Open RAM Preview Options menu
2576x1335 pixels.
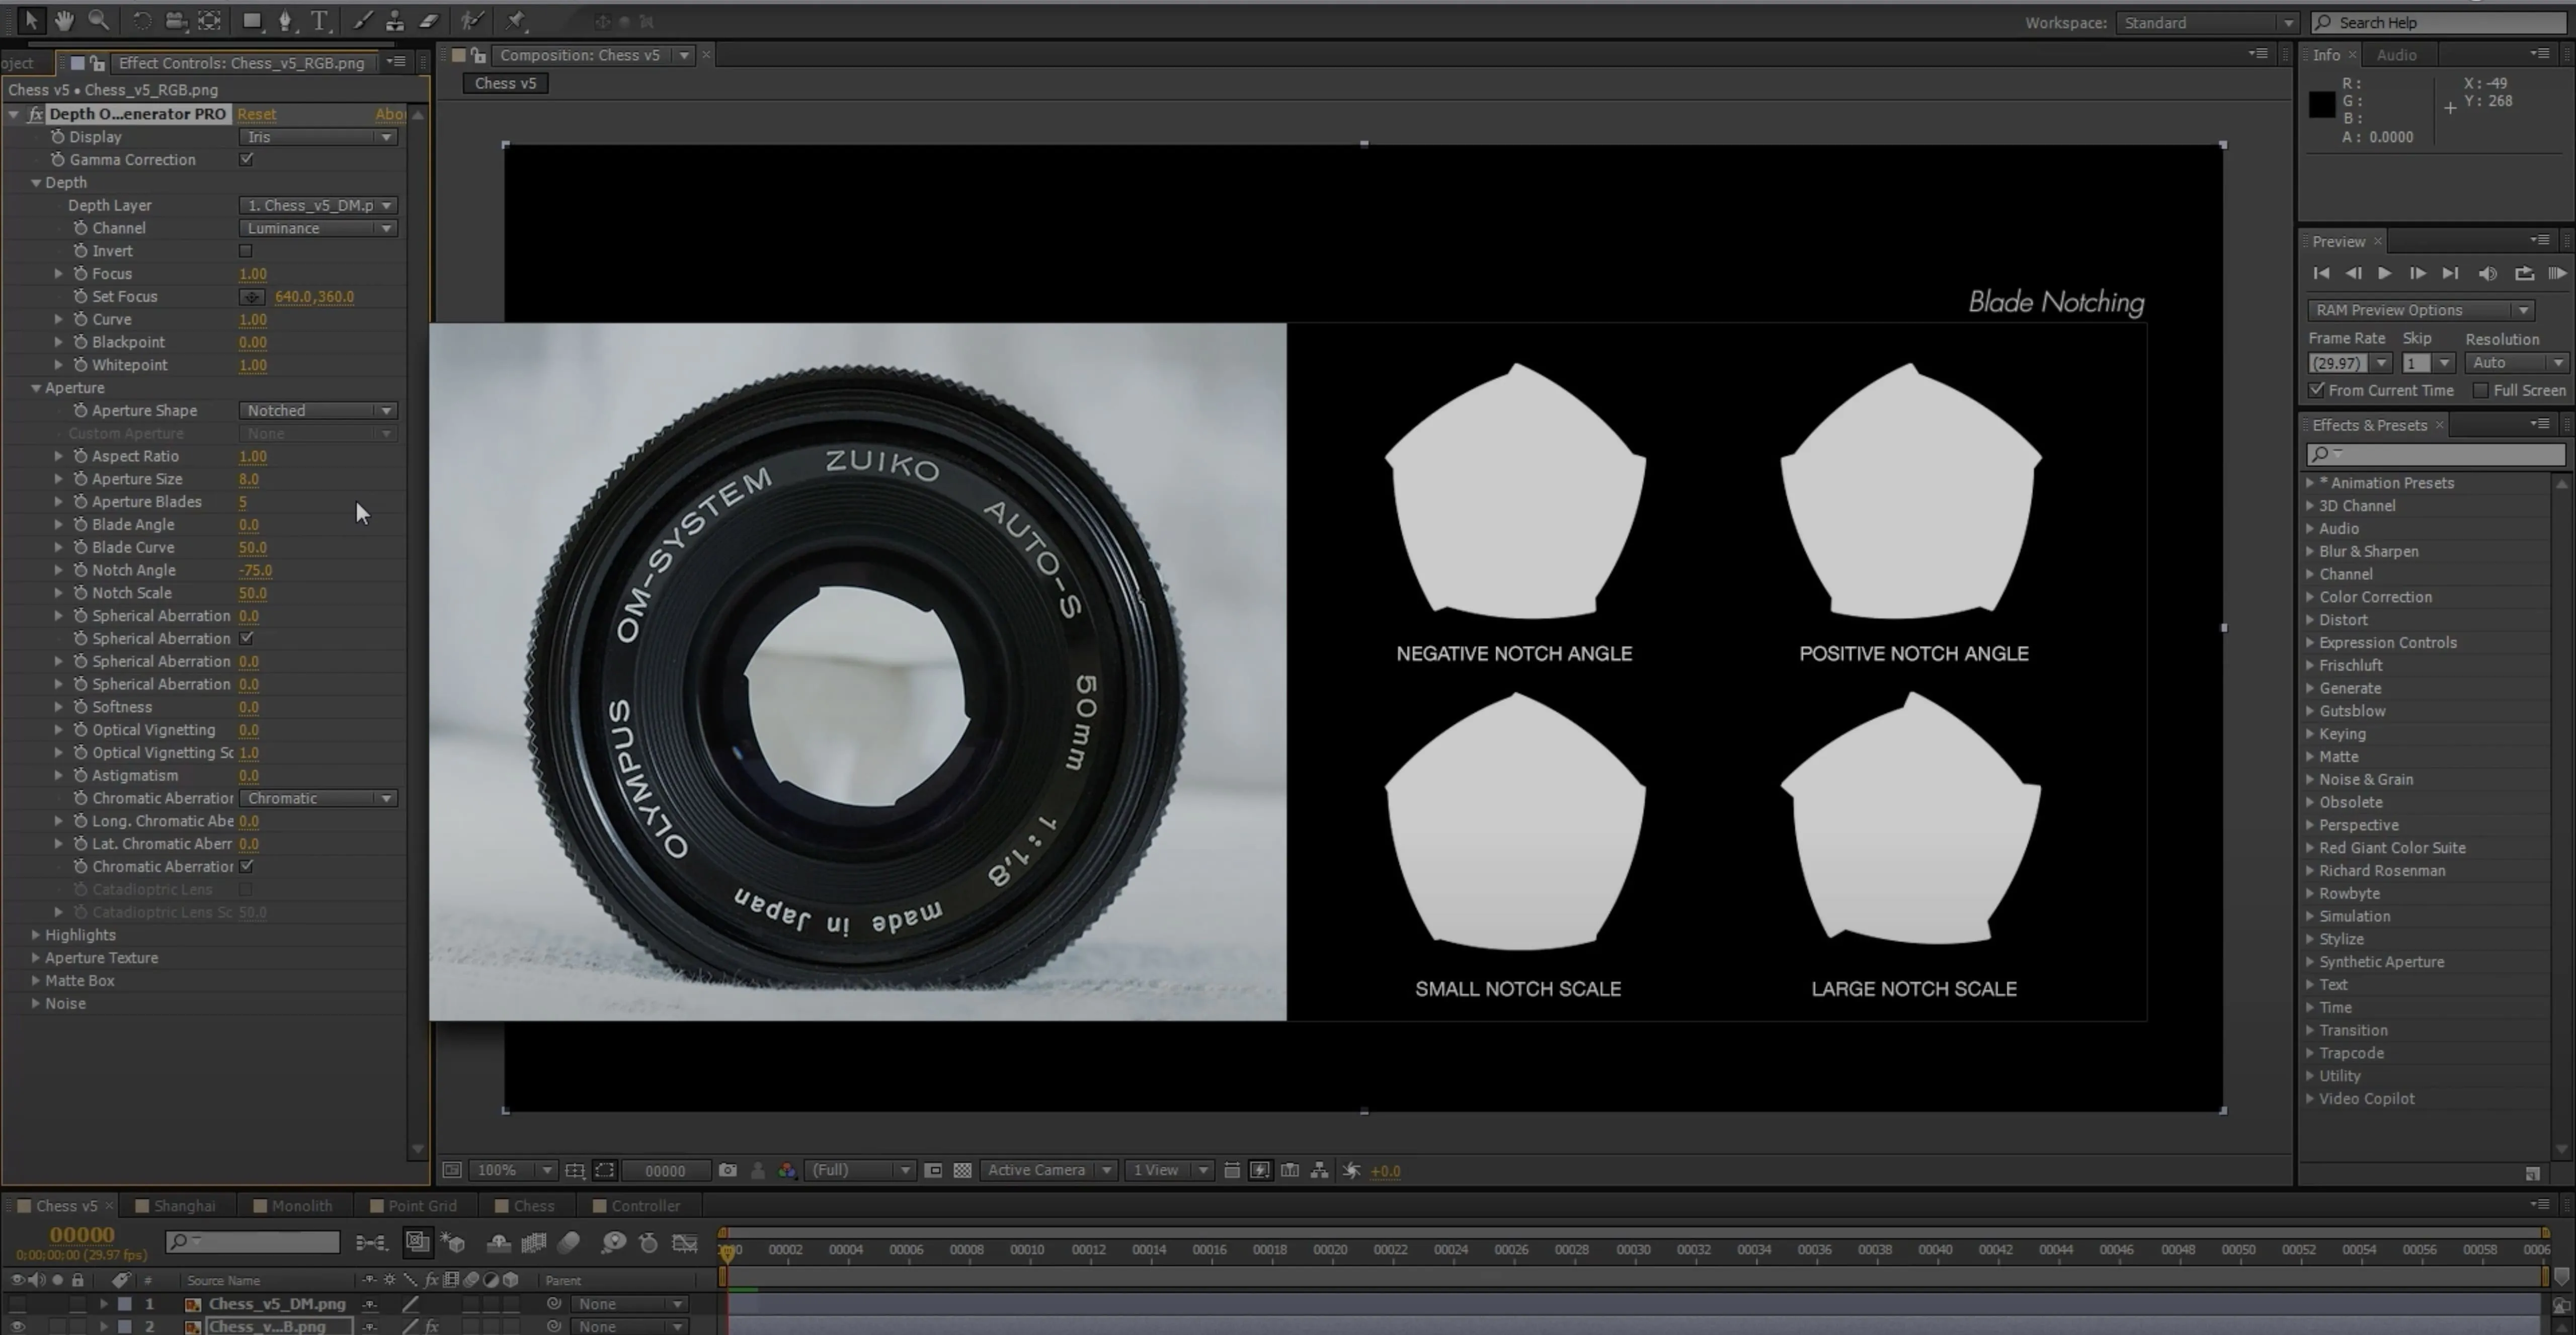point(2420,310)
